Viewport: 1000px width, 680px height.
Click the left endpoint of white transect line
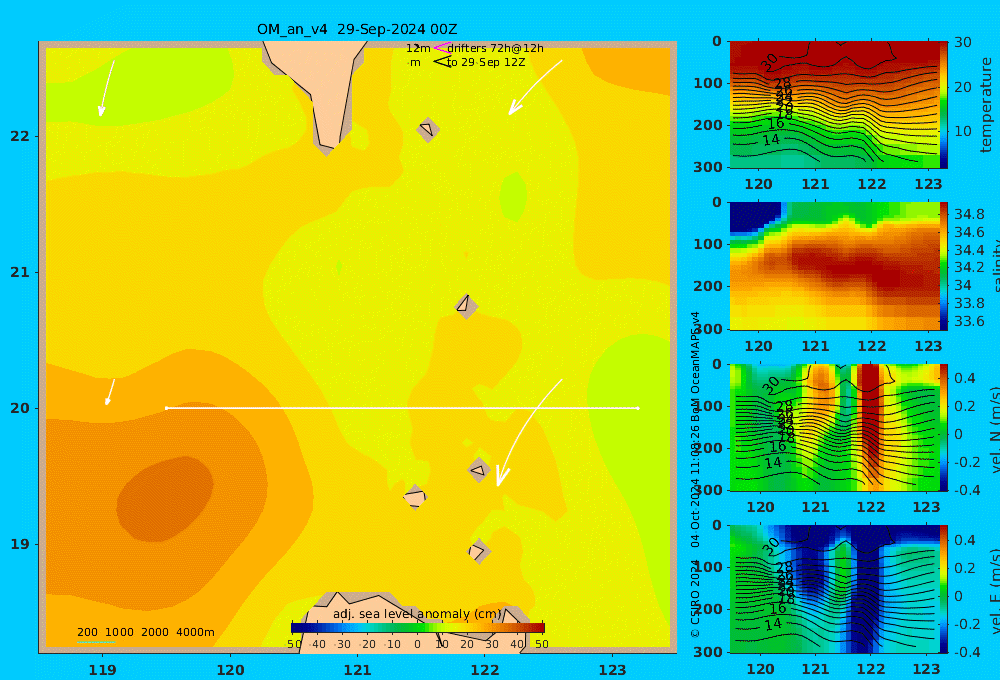pyautogui.click(x=166, y=408)
